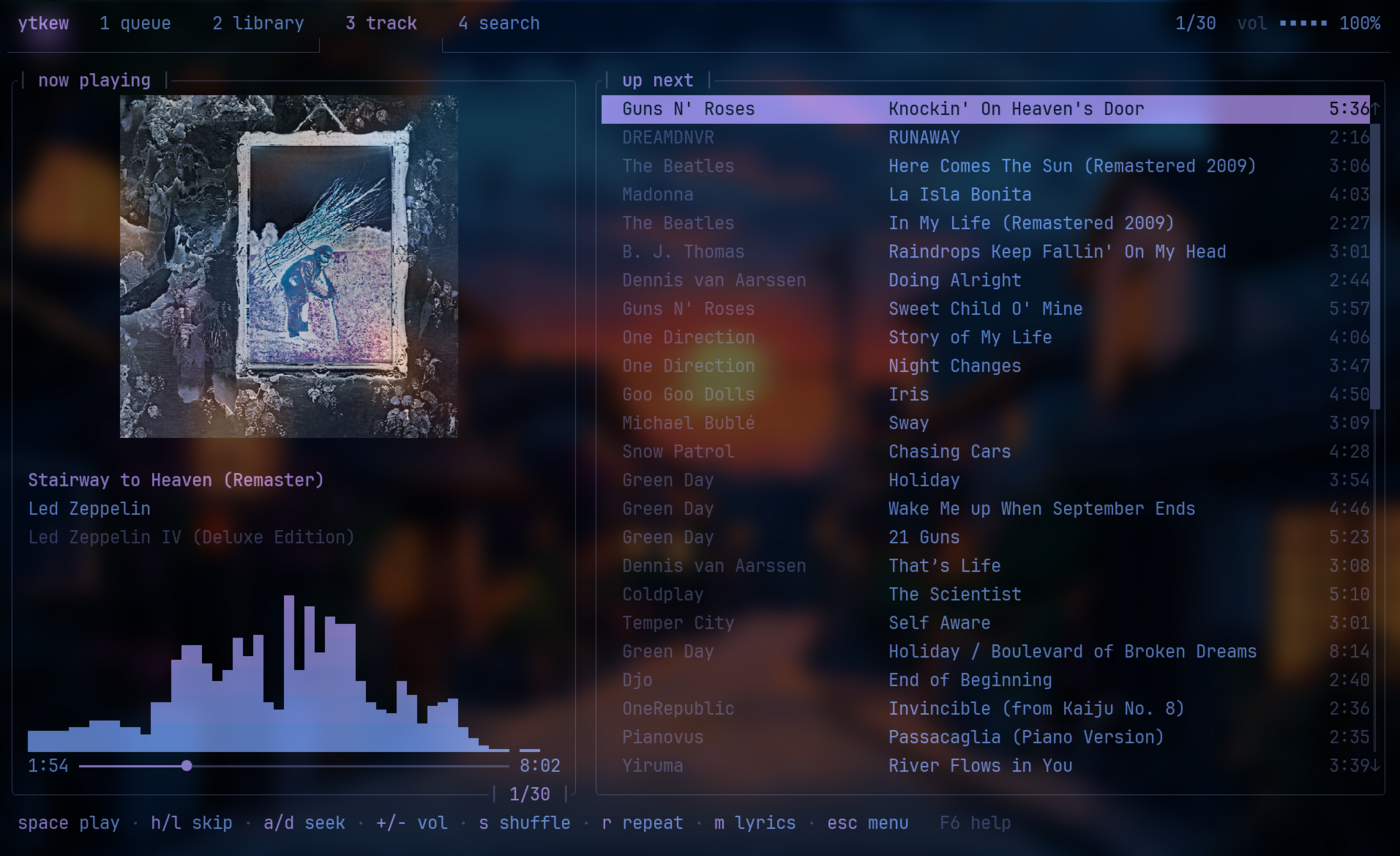Seek in the track progress bar
This screenshot has width=1400, height=856.
pos(294,766)
